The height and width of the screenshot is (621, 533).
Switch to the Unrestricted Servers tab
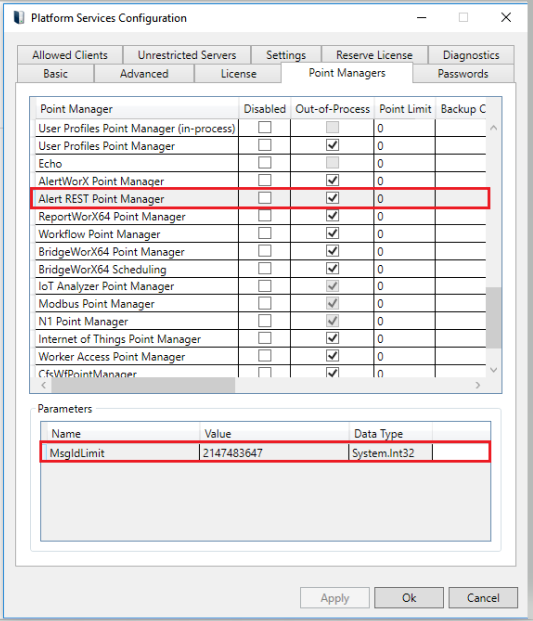click(187, 55)
